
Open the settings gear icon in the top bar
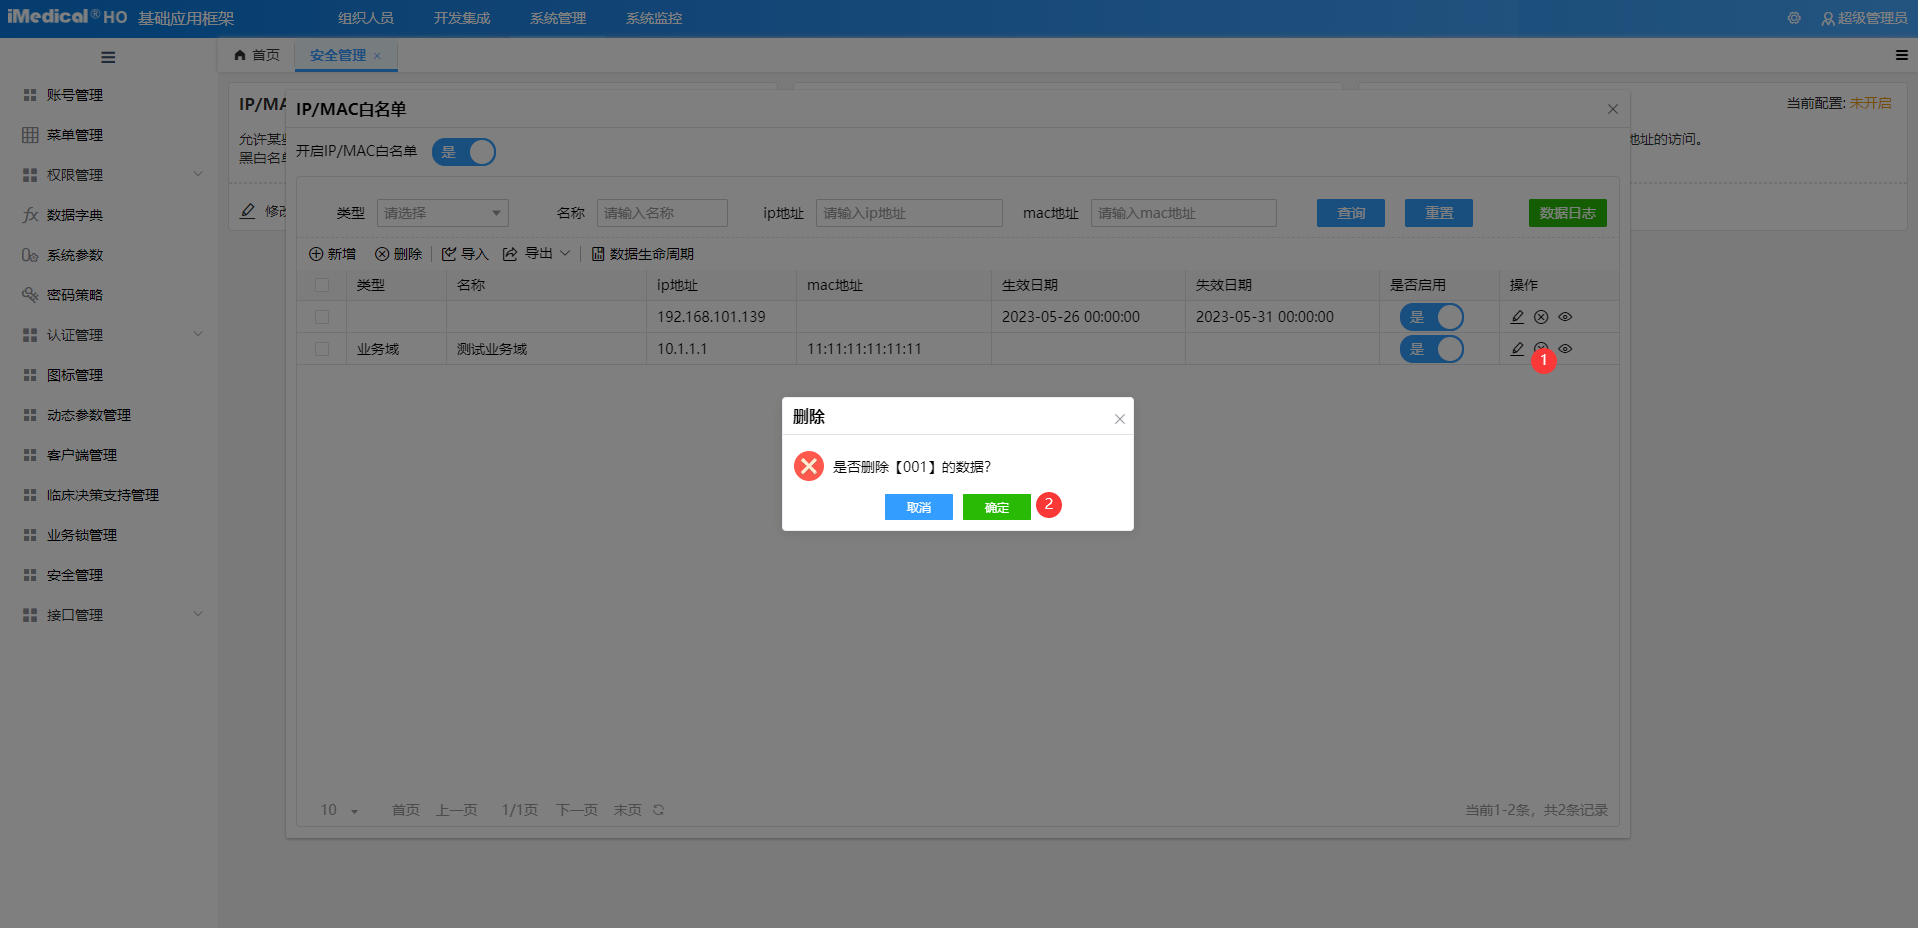pyautogui.click(x=1793, y=17)
